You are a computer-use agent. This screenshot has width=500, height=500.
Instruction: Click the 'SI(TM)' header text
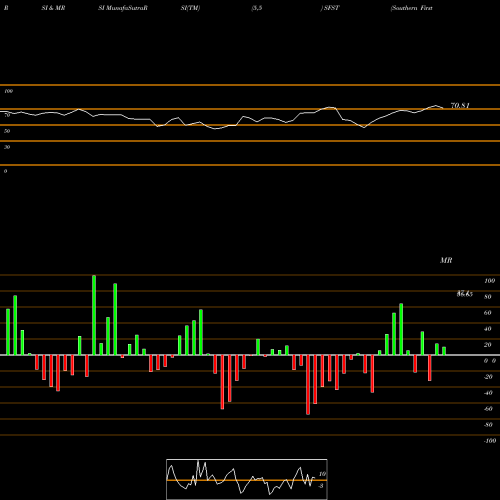tap(190, 8)
